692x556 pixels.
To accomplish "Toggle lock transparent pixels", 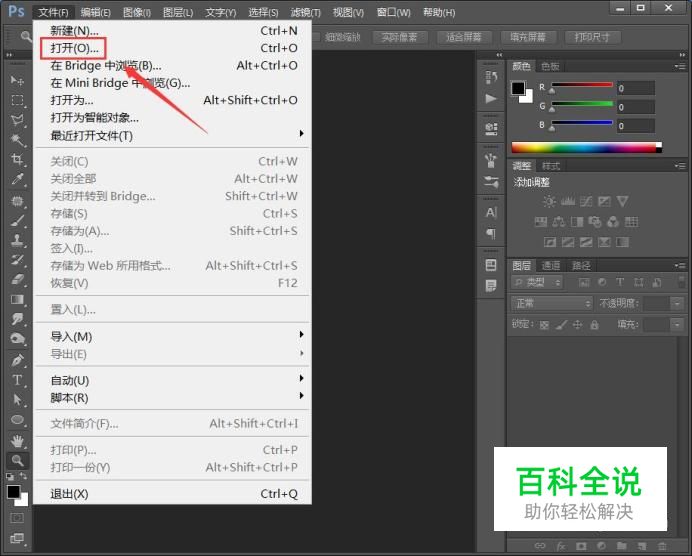I will coord(544,325).
